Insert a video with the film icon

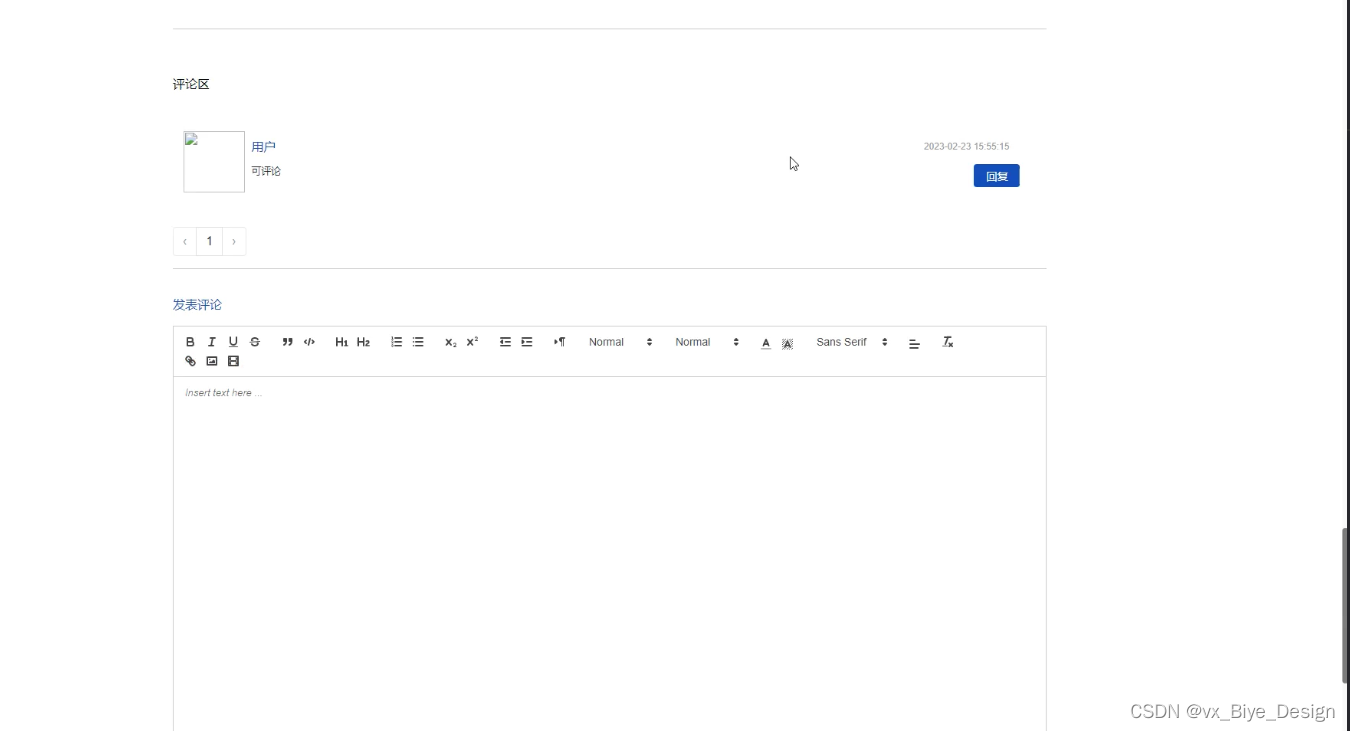pyautogui.click(x=233, y=361)
